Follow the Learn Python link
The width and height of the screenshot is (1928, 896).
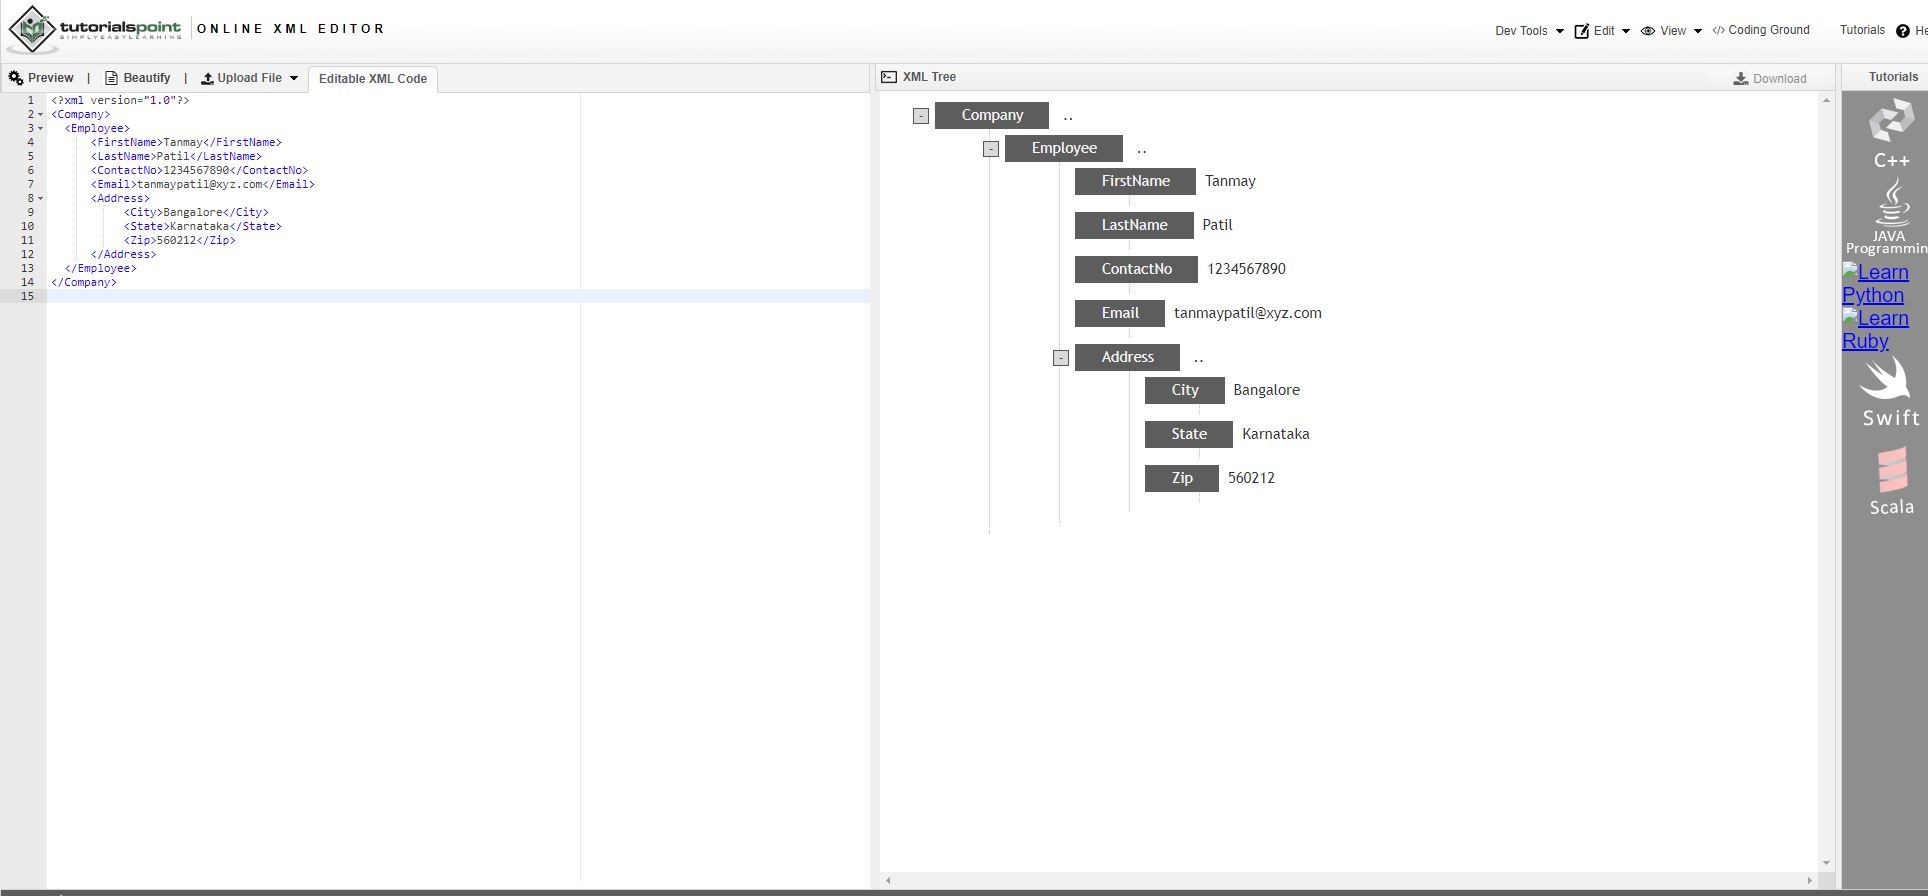[x=1875, y=284]
